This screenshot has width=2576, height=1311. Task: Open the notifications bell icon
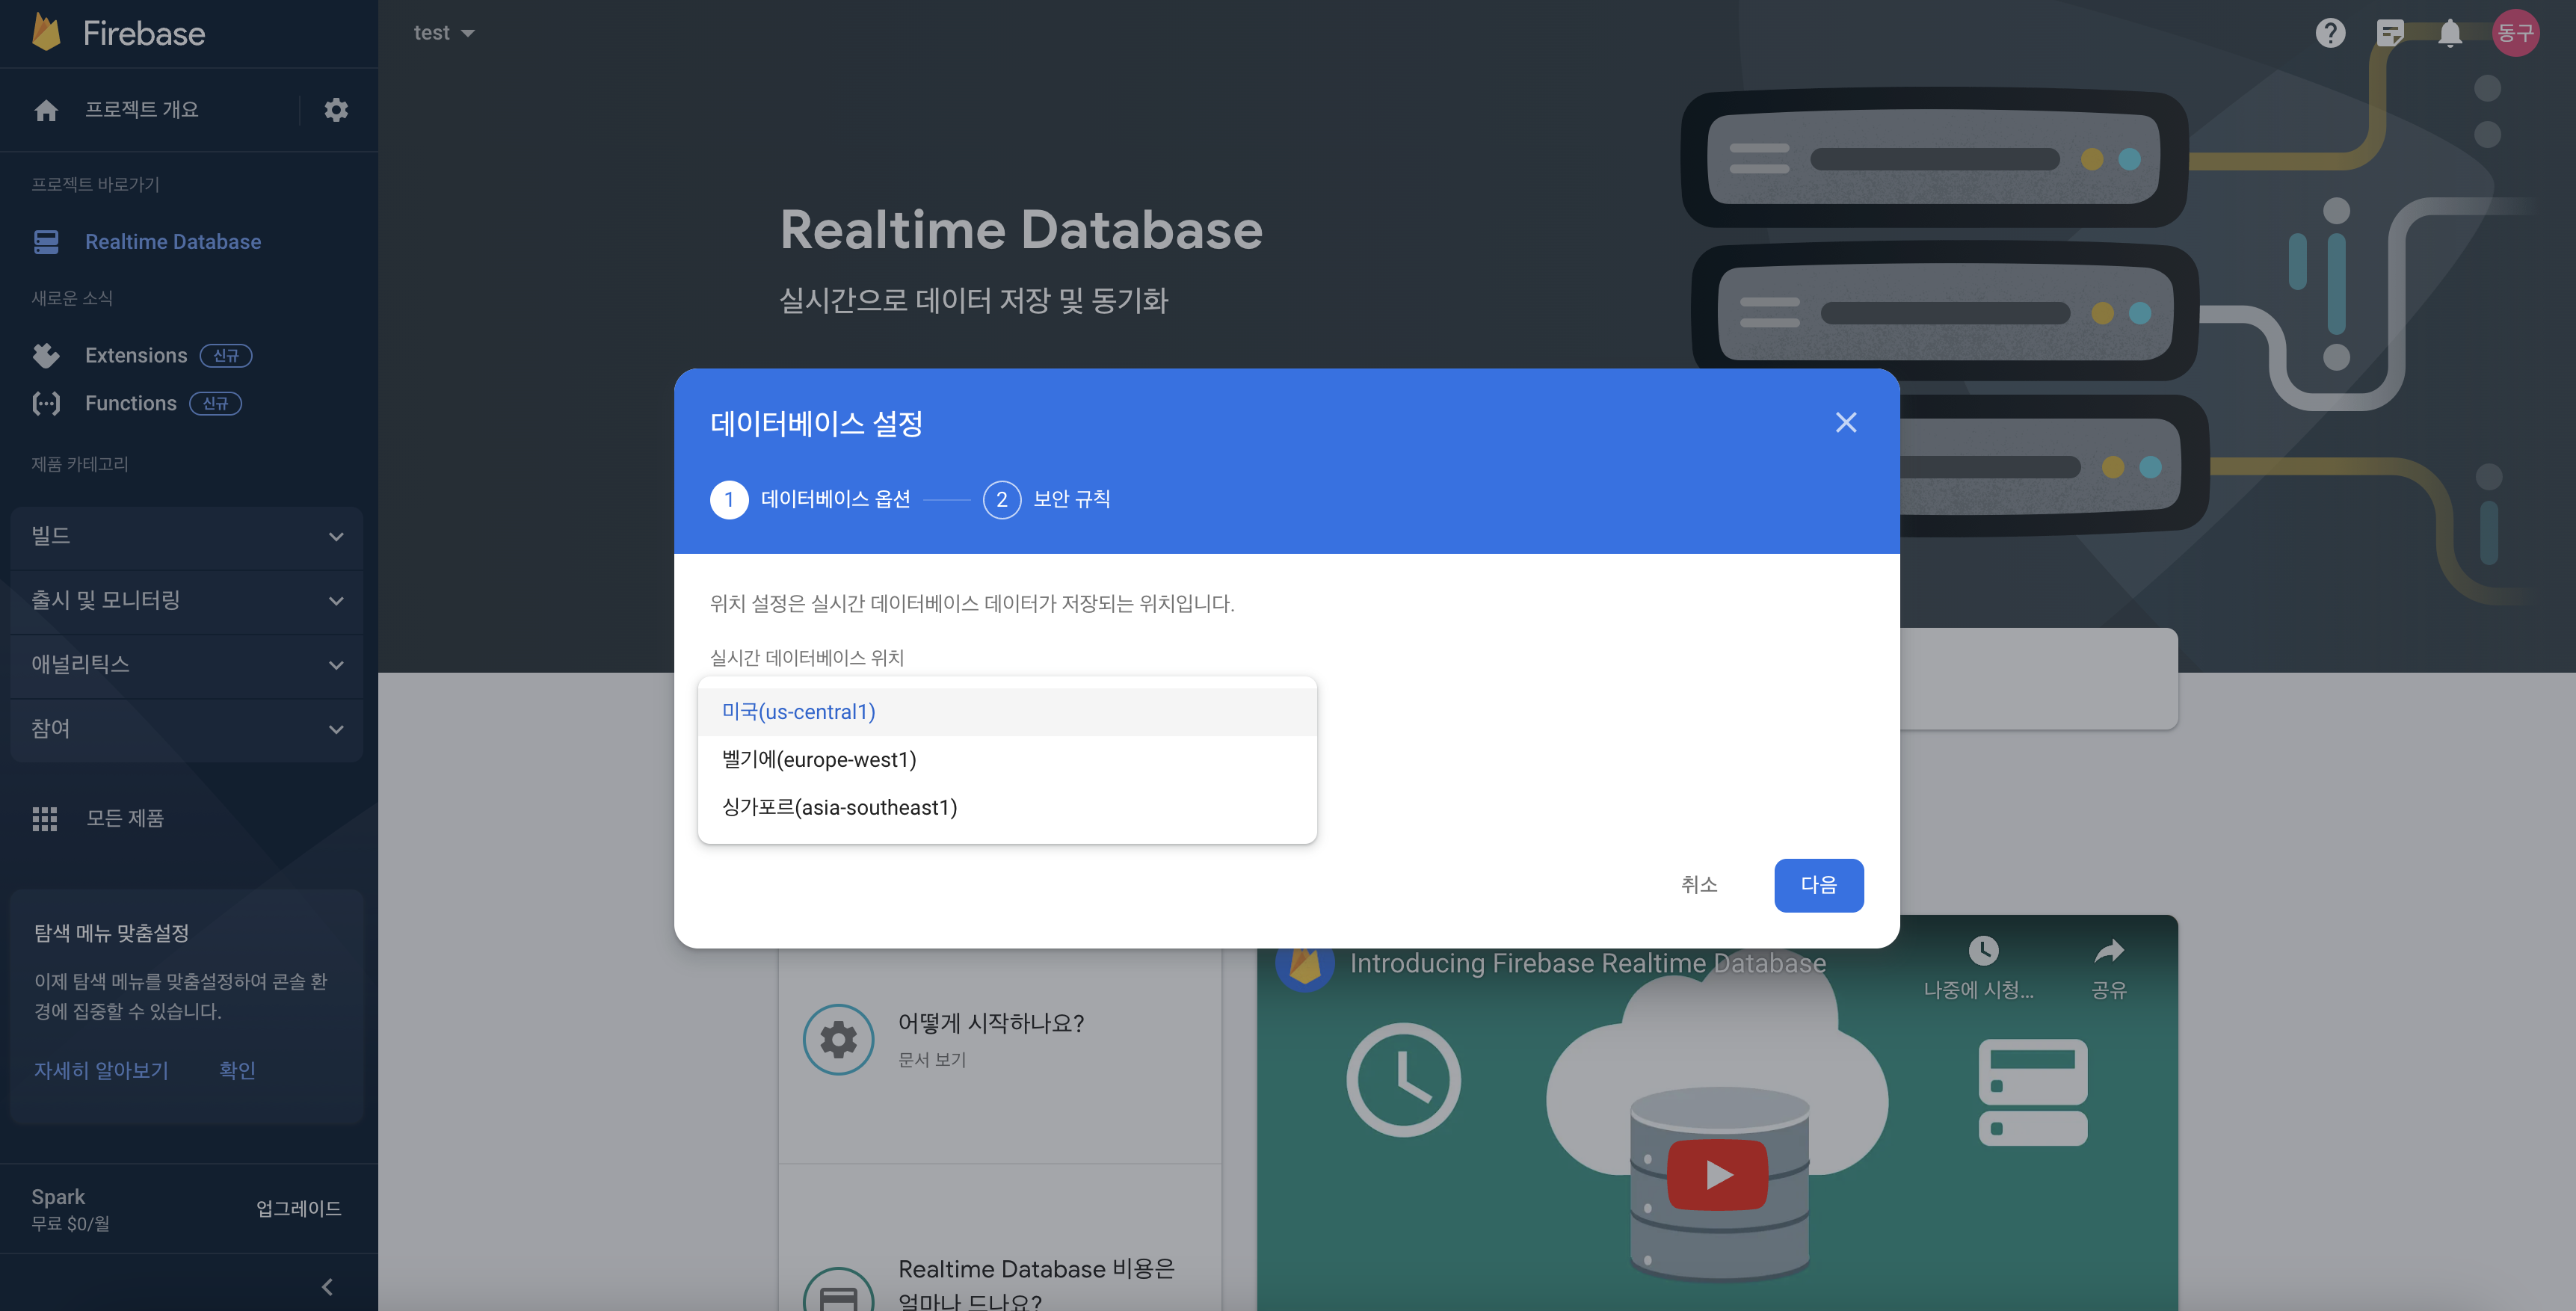pyautogui.click(x=2449, y=33)
